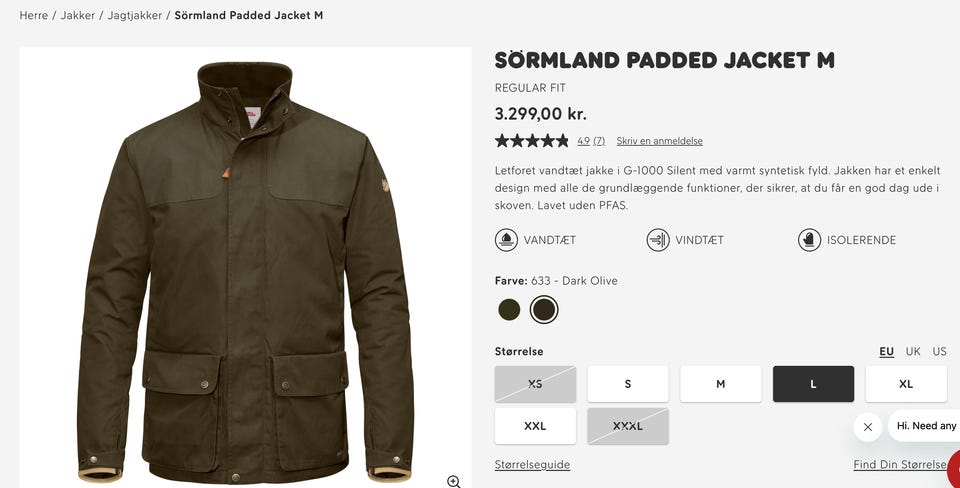Choose size XL

click(906, 384)
